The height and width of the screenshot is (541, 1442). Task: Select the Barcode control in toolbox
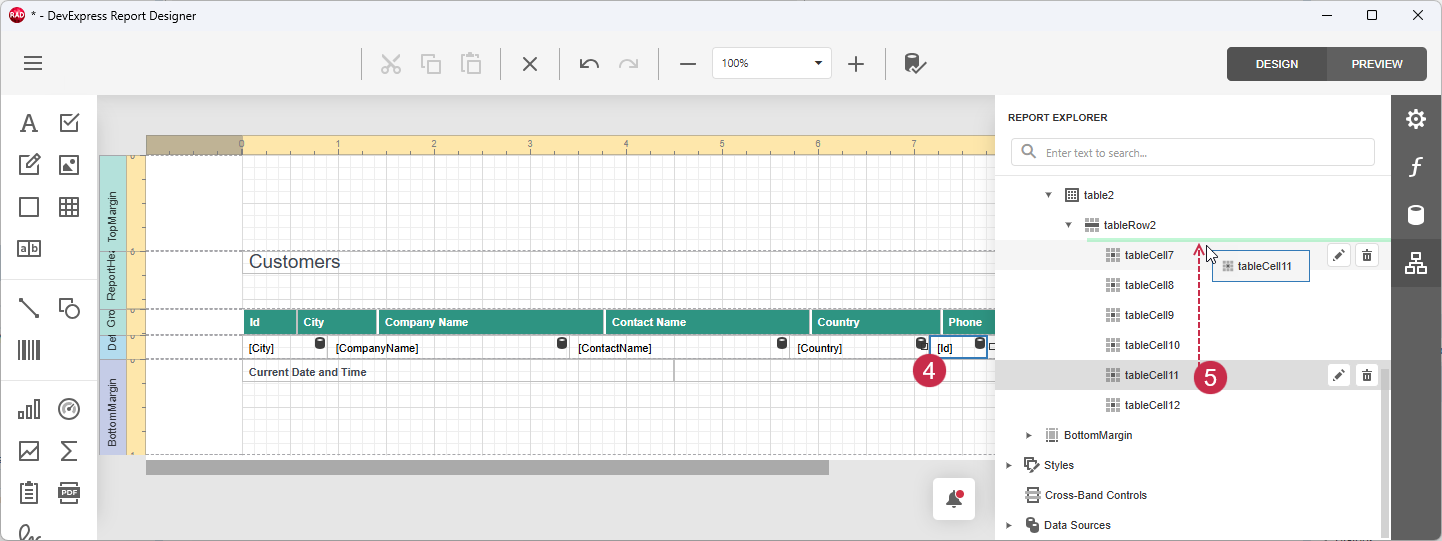pos(29,350)
